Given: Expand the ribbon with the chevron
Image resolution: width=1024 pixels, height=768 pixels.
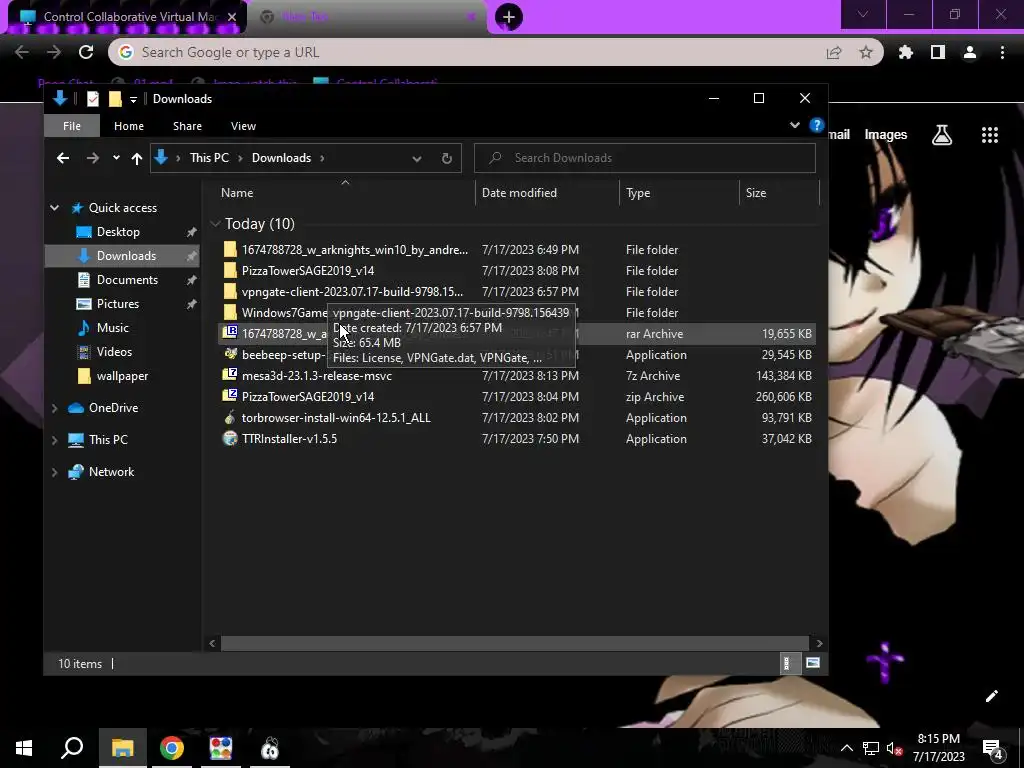Looking at the screenshot, I should click(x=795, y=125).
